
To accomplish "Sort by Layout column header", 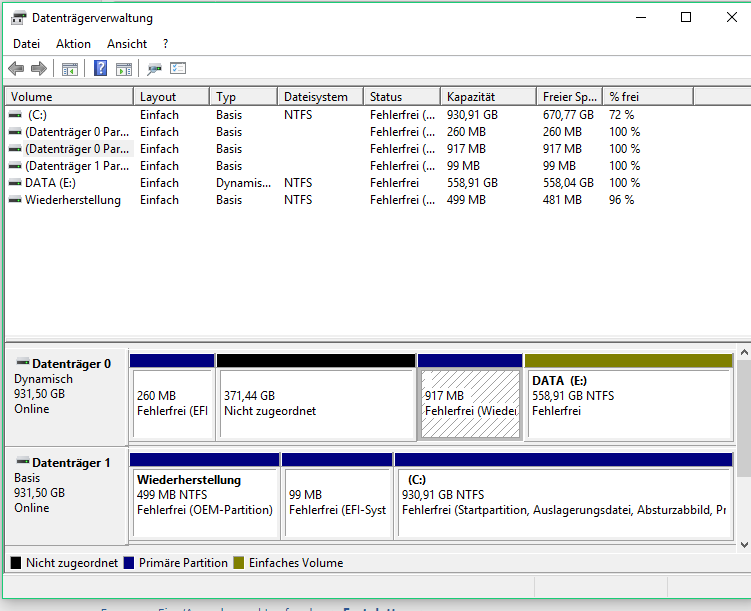I will coord(171,97).
